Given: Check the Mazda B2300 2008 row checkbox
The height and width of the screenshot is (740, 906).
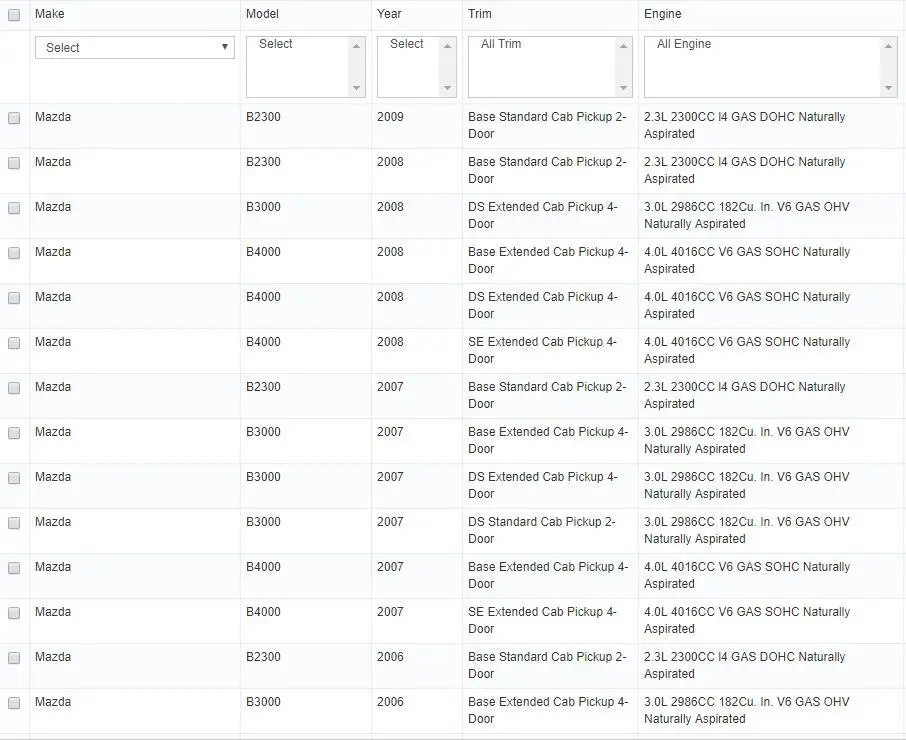Looking at the screenshot, I should (14, 163).
